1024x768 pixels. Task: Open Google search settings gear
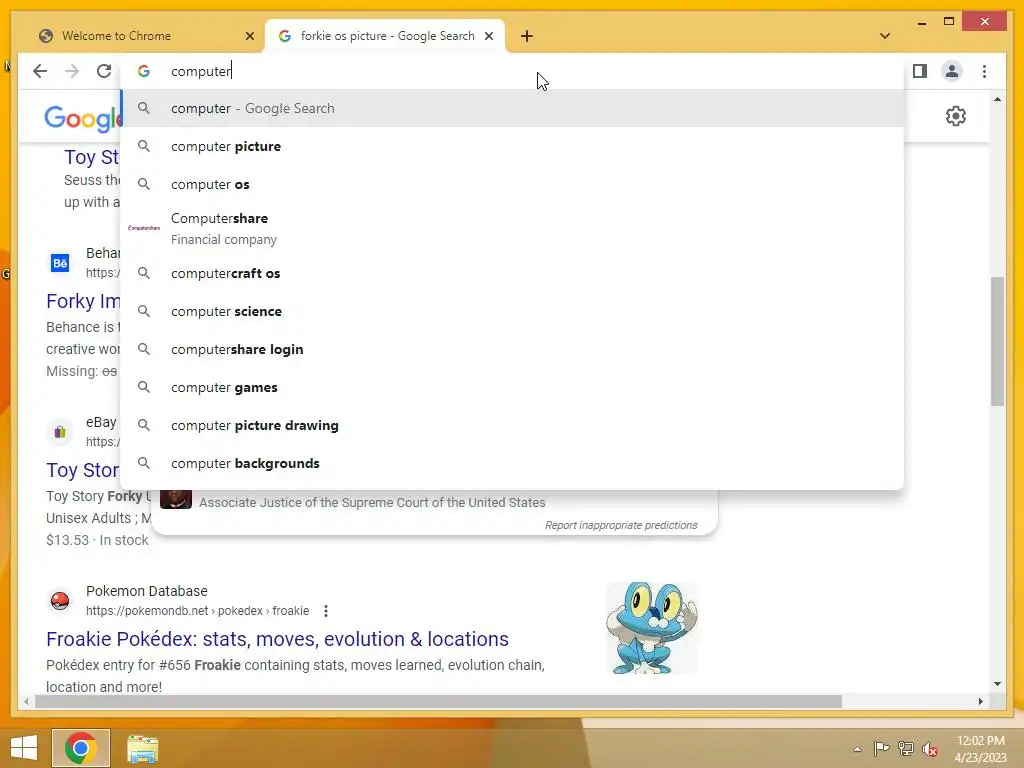coord(955,116)
